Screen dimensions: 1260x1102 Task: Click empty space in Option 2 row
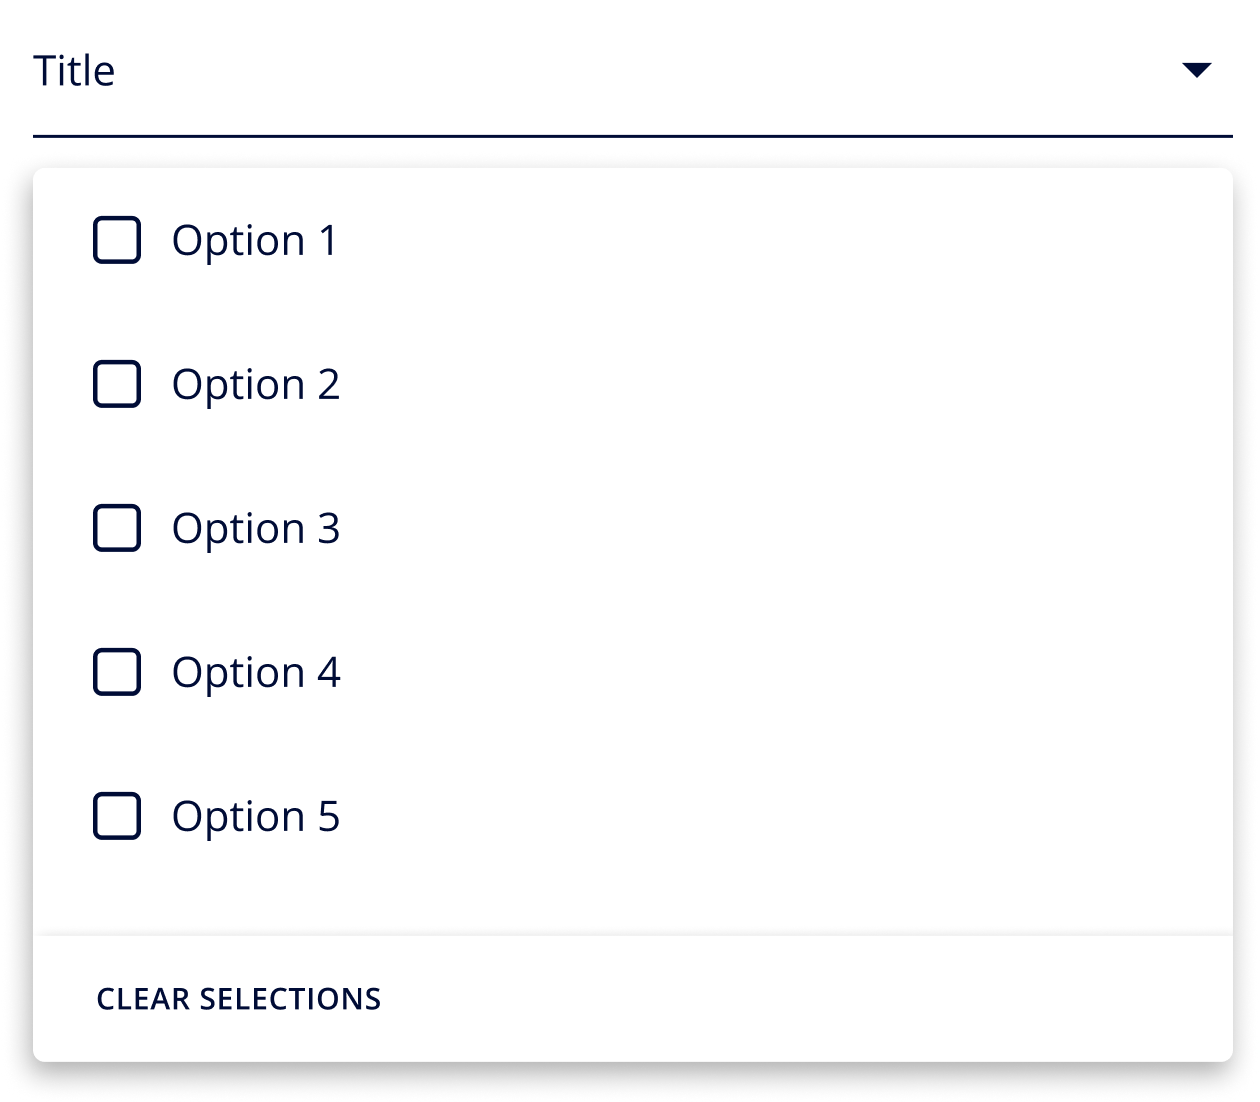780,384
